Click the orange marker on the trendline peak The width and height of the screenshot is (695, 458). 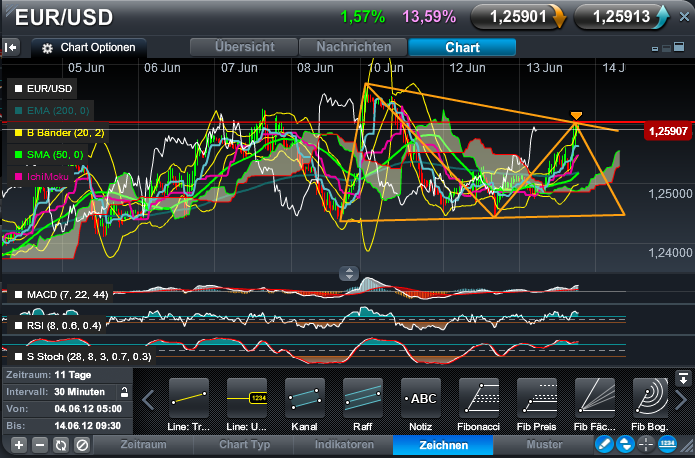(576, 116)
